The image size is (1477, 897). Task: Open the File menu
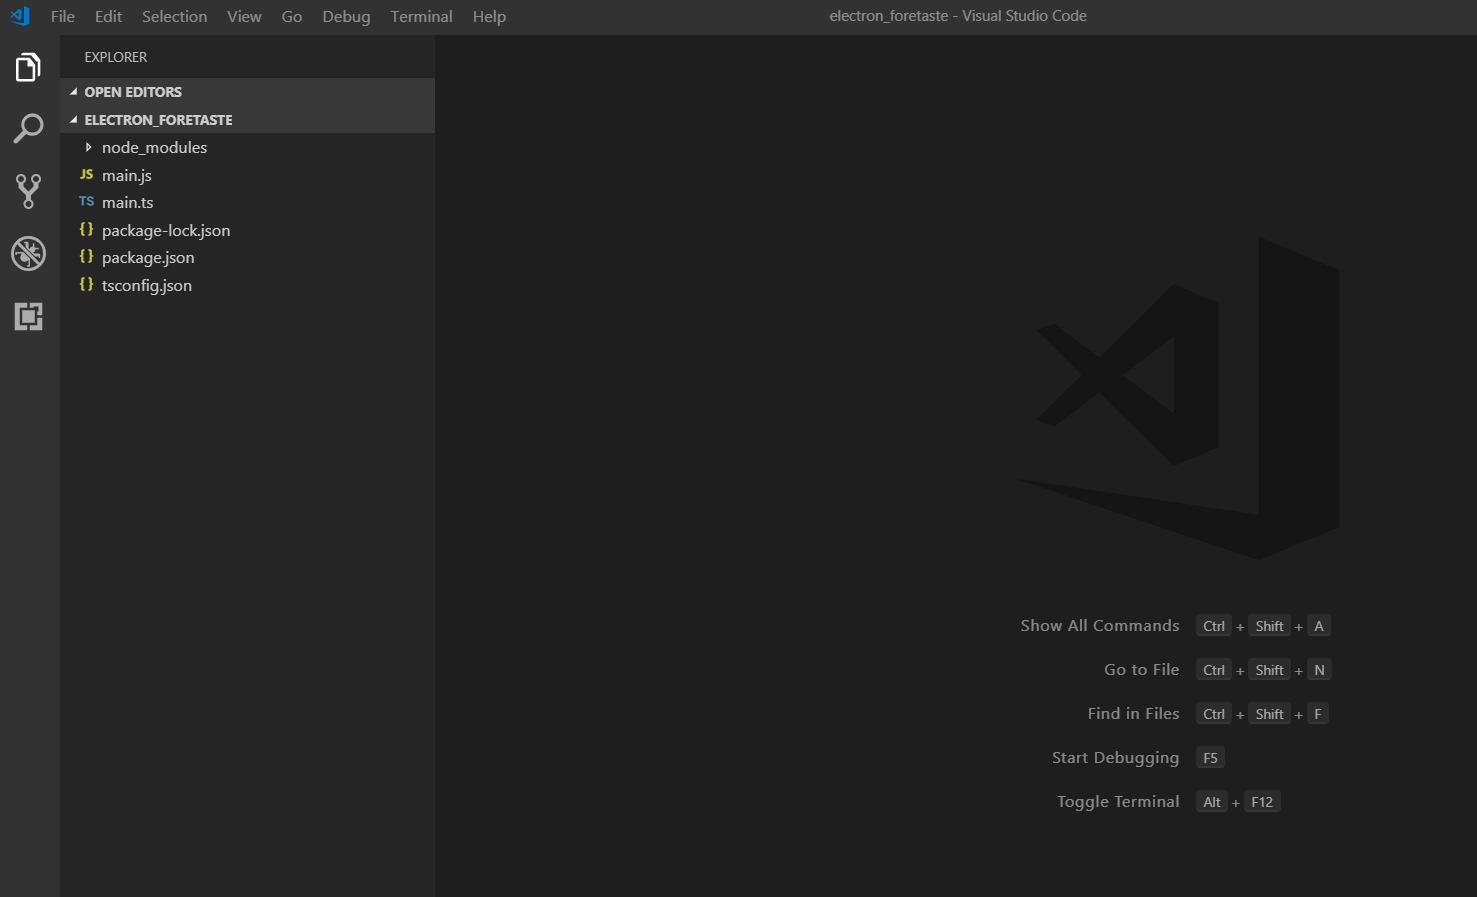[62, 16]
